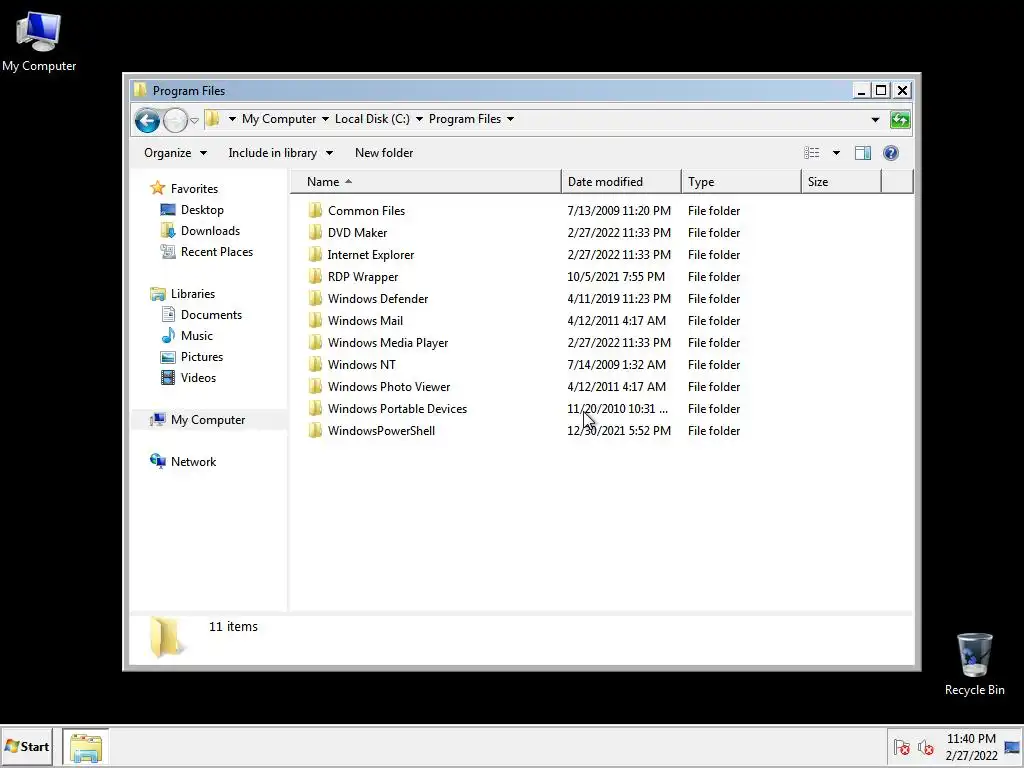The height and width of the screenshot is (768, 1024).
Task: Click the refresh button beside address bar
Action: (900, 120)
